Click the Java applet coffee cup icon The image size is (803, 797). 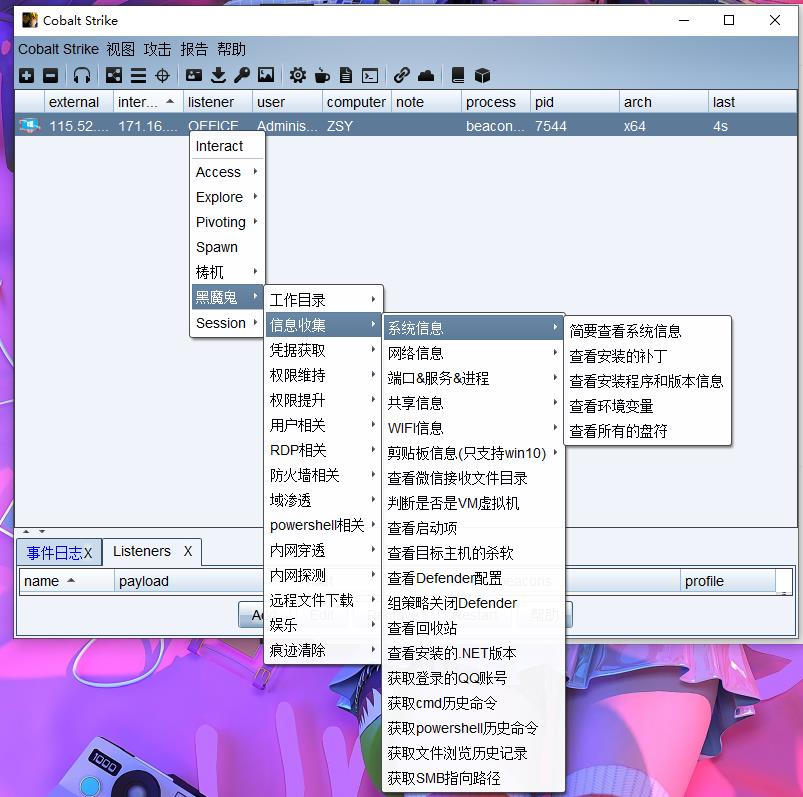click(322, 76)
